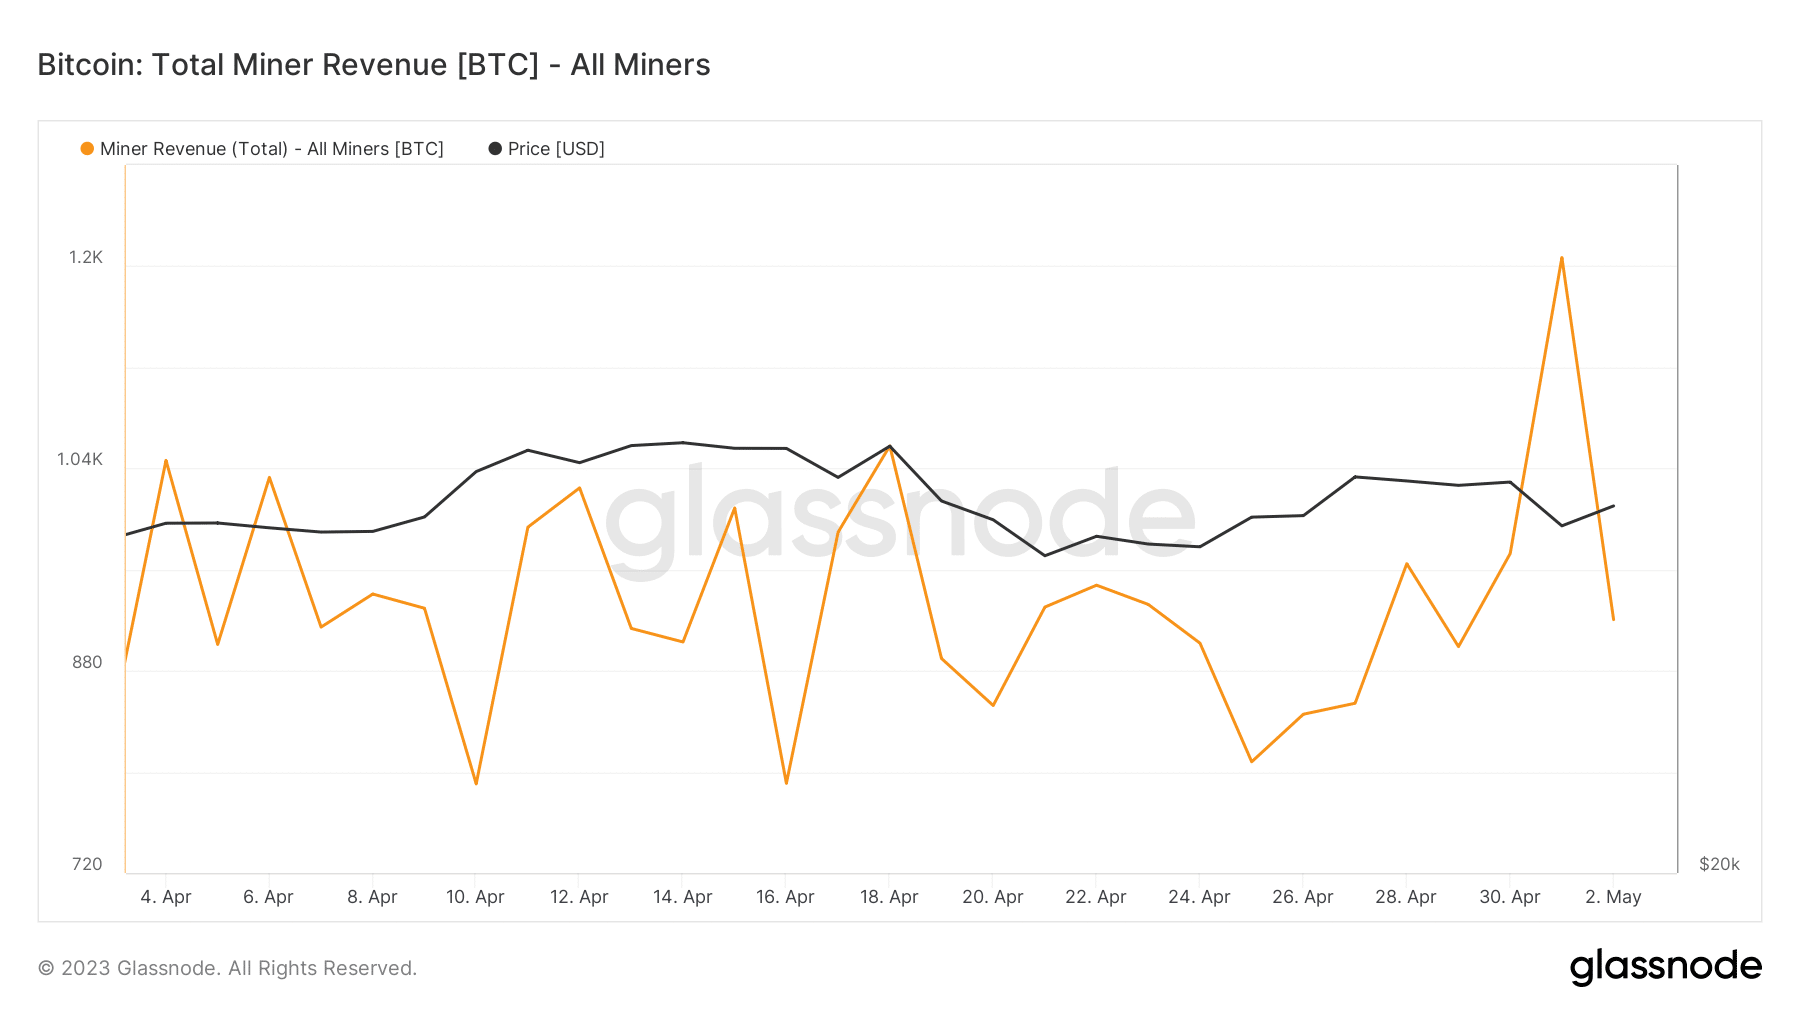Image resolution: width=1800 pixels, height=1013 pixels.
Task: Click the 2. May x-axis date label
Action: click(x=1613, y=897)
